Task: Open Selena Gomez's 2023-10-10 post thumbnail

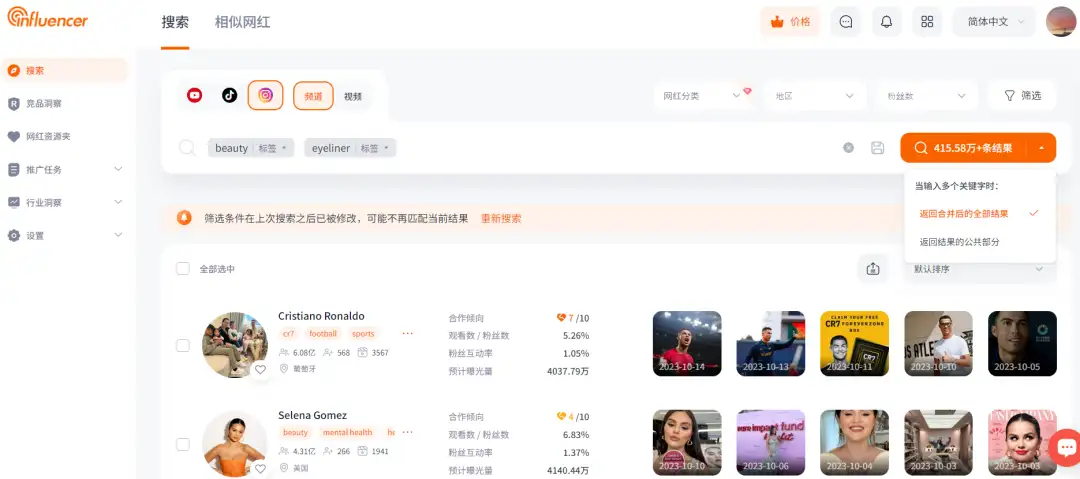Action: click(x=687, y=442)
